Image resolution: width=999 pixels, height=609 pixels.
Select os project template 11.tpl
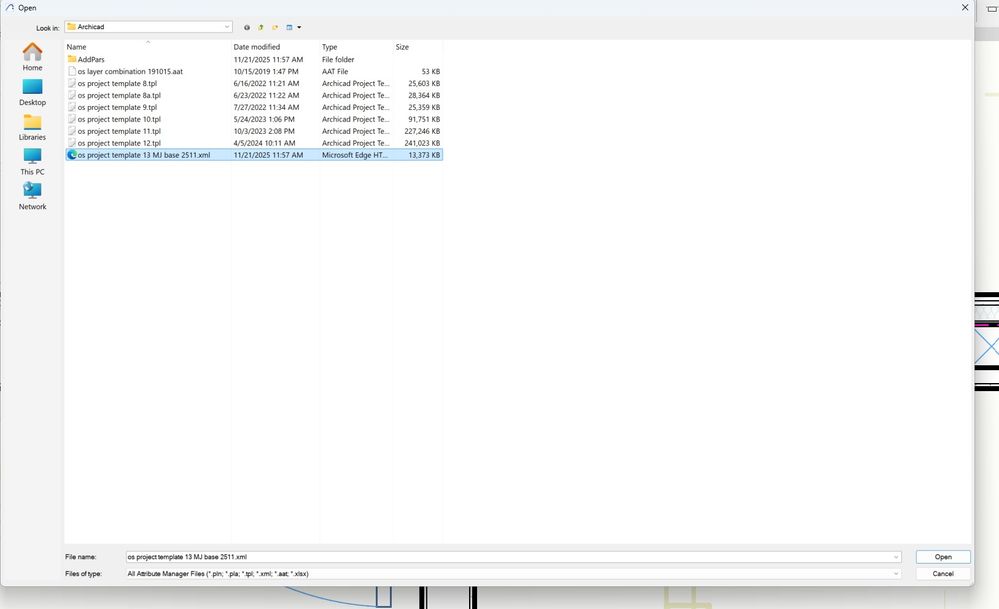[x=119, y=131]
